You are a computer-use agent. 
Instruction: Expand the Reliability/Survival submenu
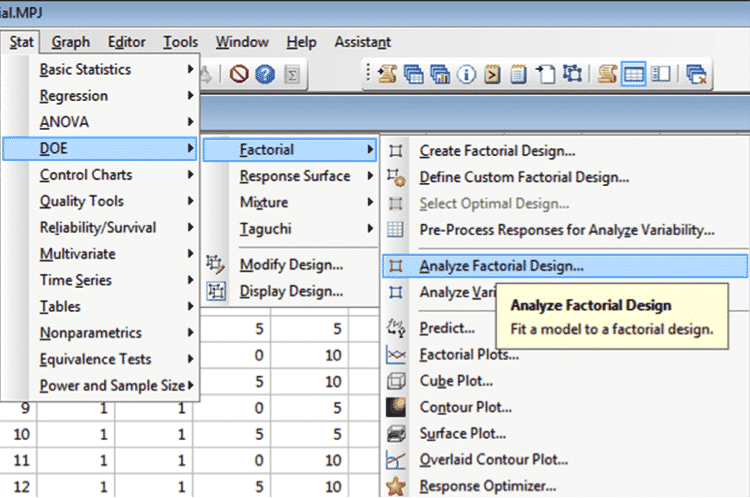(x=100, y=227)
